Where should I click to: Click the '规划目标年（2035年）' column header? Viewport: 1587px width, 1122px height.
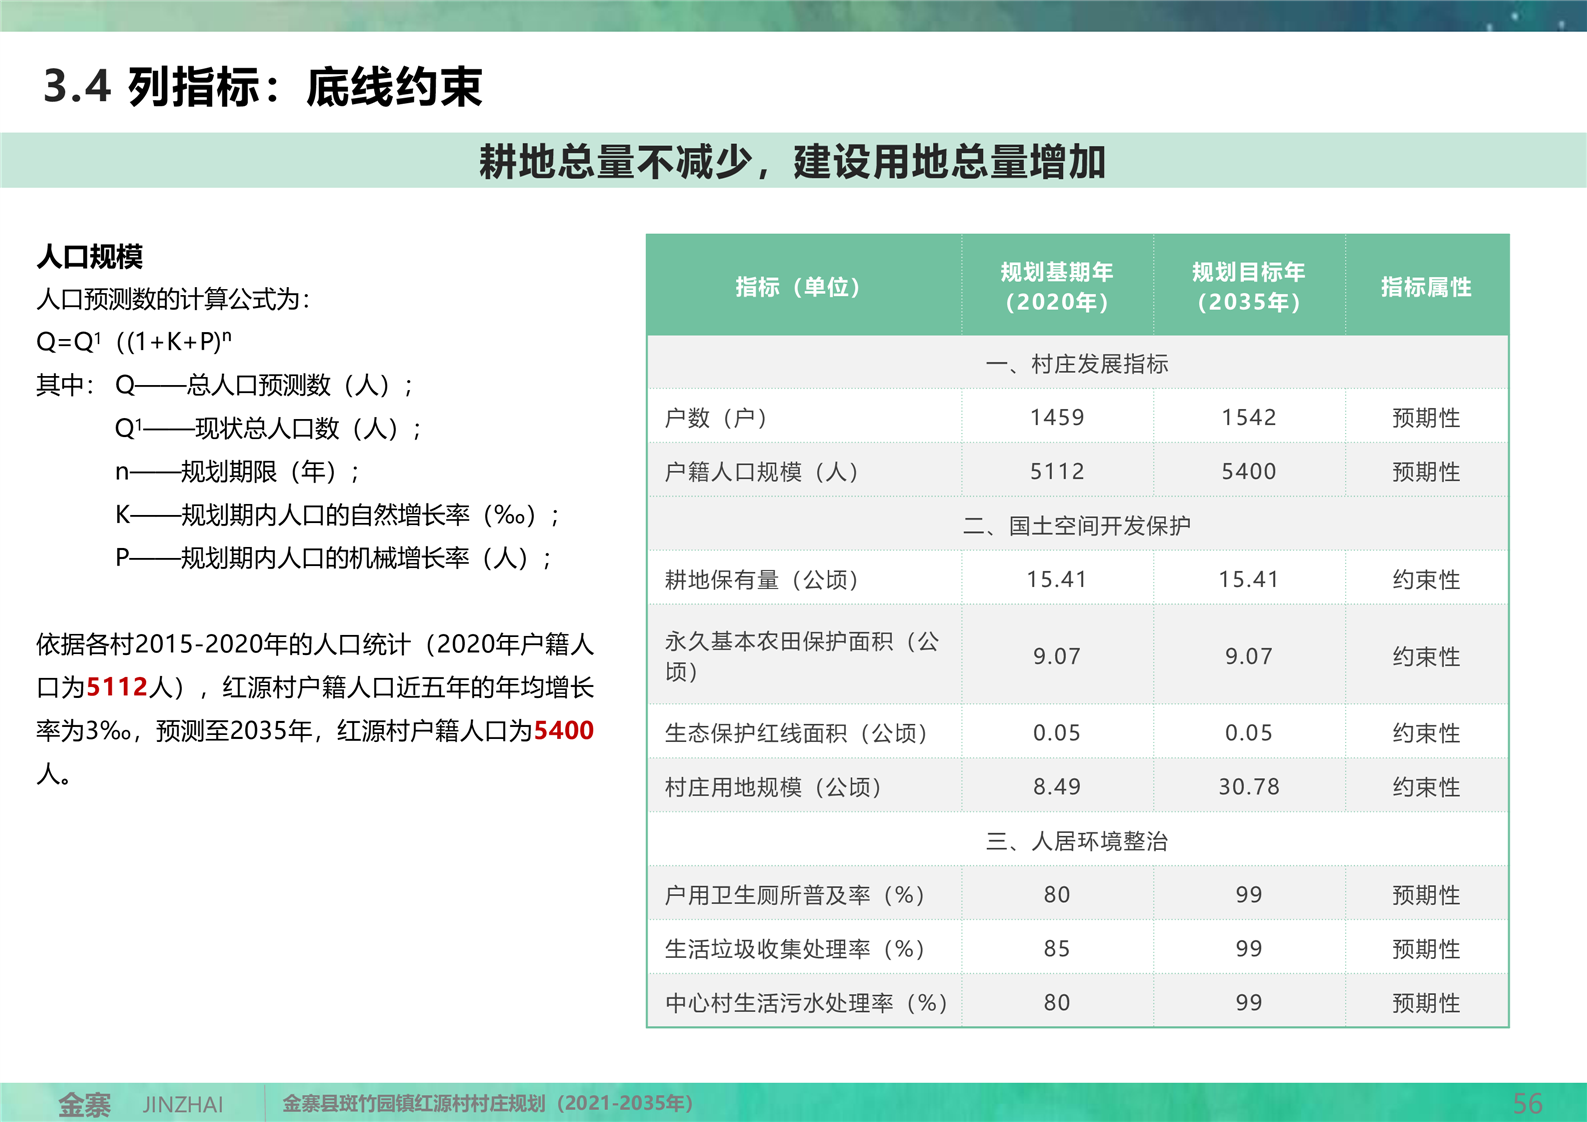pyautogui.click(x=1248, y=287)
